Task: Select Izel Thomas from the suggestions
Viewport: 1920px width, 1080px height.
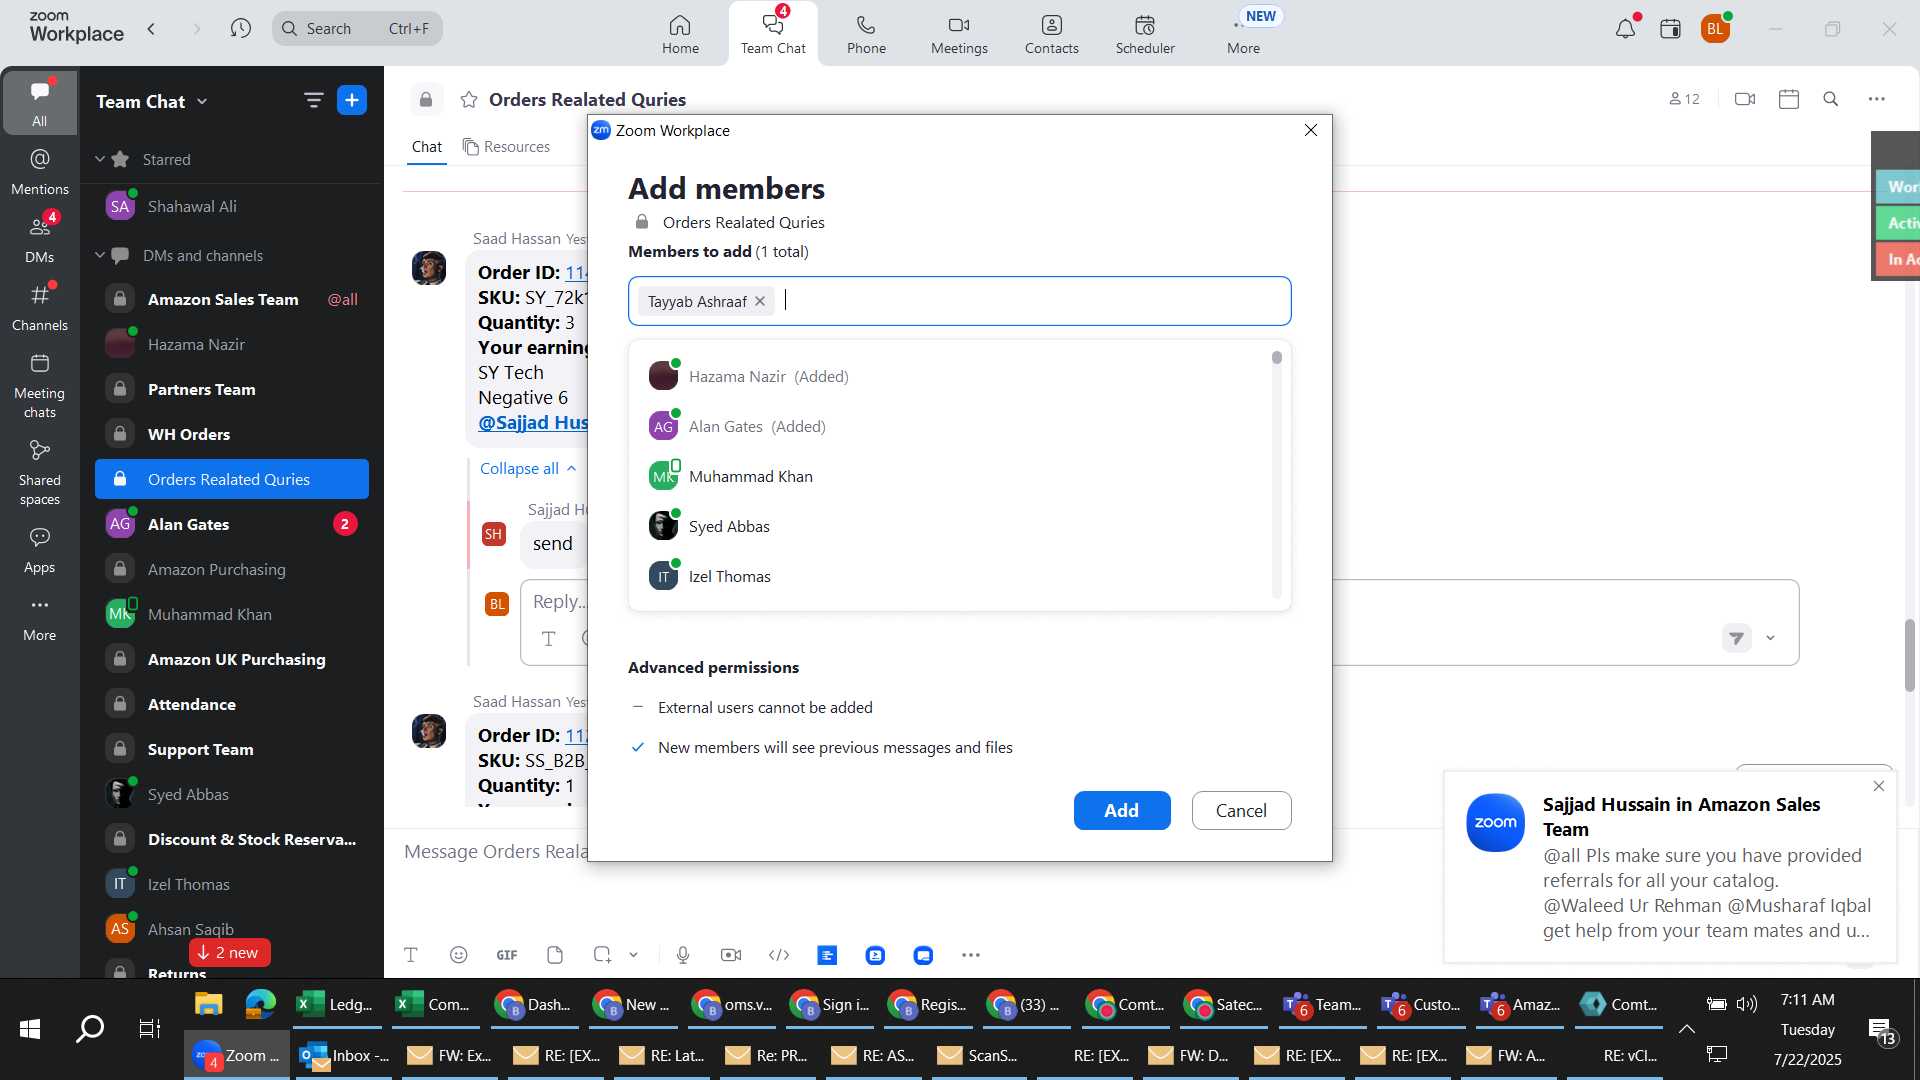Action: (952, 576)
